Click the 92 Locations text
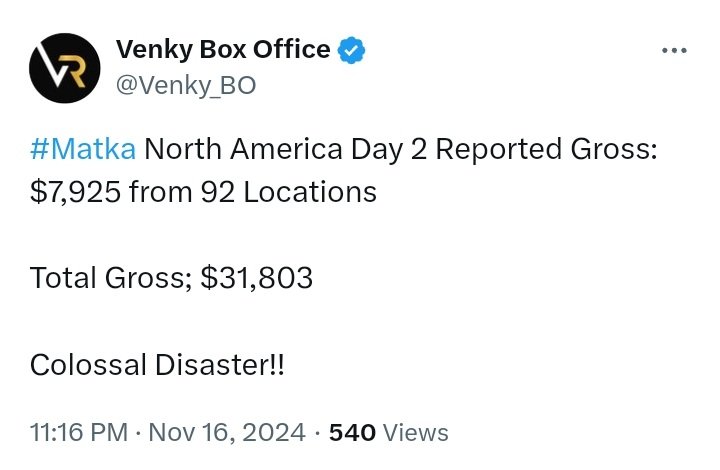The height and width of the screenshot is (470, 720). [289, 192]
